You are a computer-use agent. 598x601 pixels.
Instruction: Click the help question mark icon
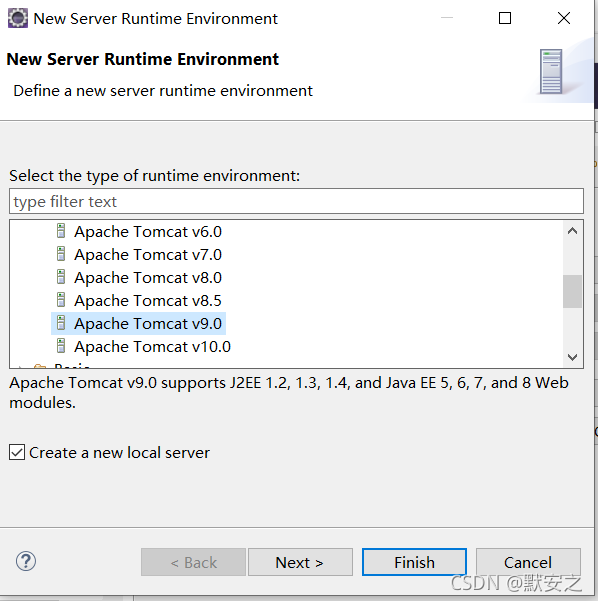[26, 562]
